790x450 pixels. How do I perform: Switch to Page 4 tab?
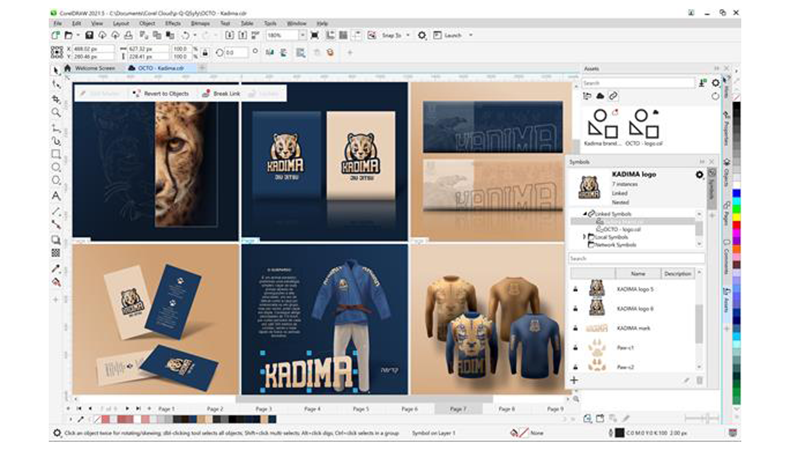click(x=312, y=409)
